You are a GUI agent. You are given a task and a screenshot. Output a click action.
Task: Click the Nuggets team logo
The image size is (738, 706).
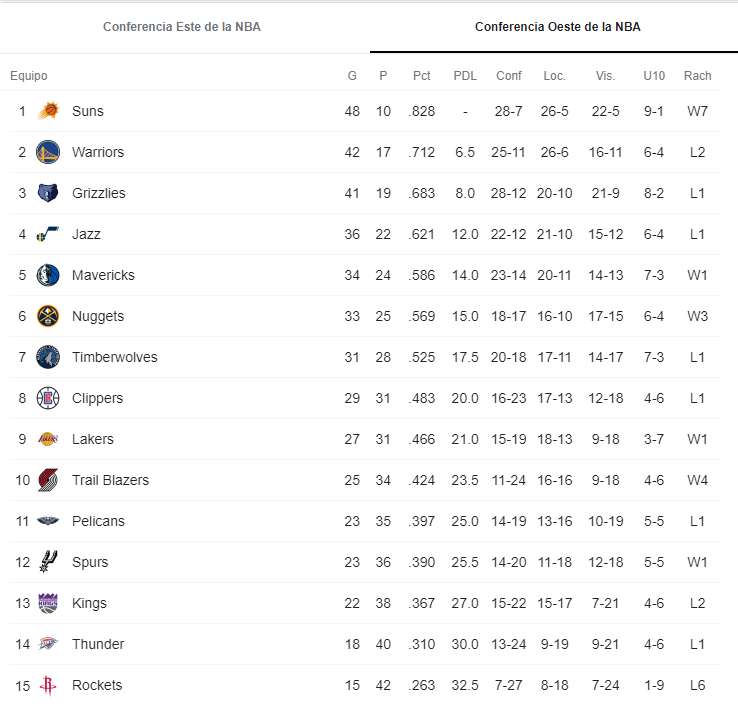pos(48,316)
